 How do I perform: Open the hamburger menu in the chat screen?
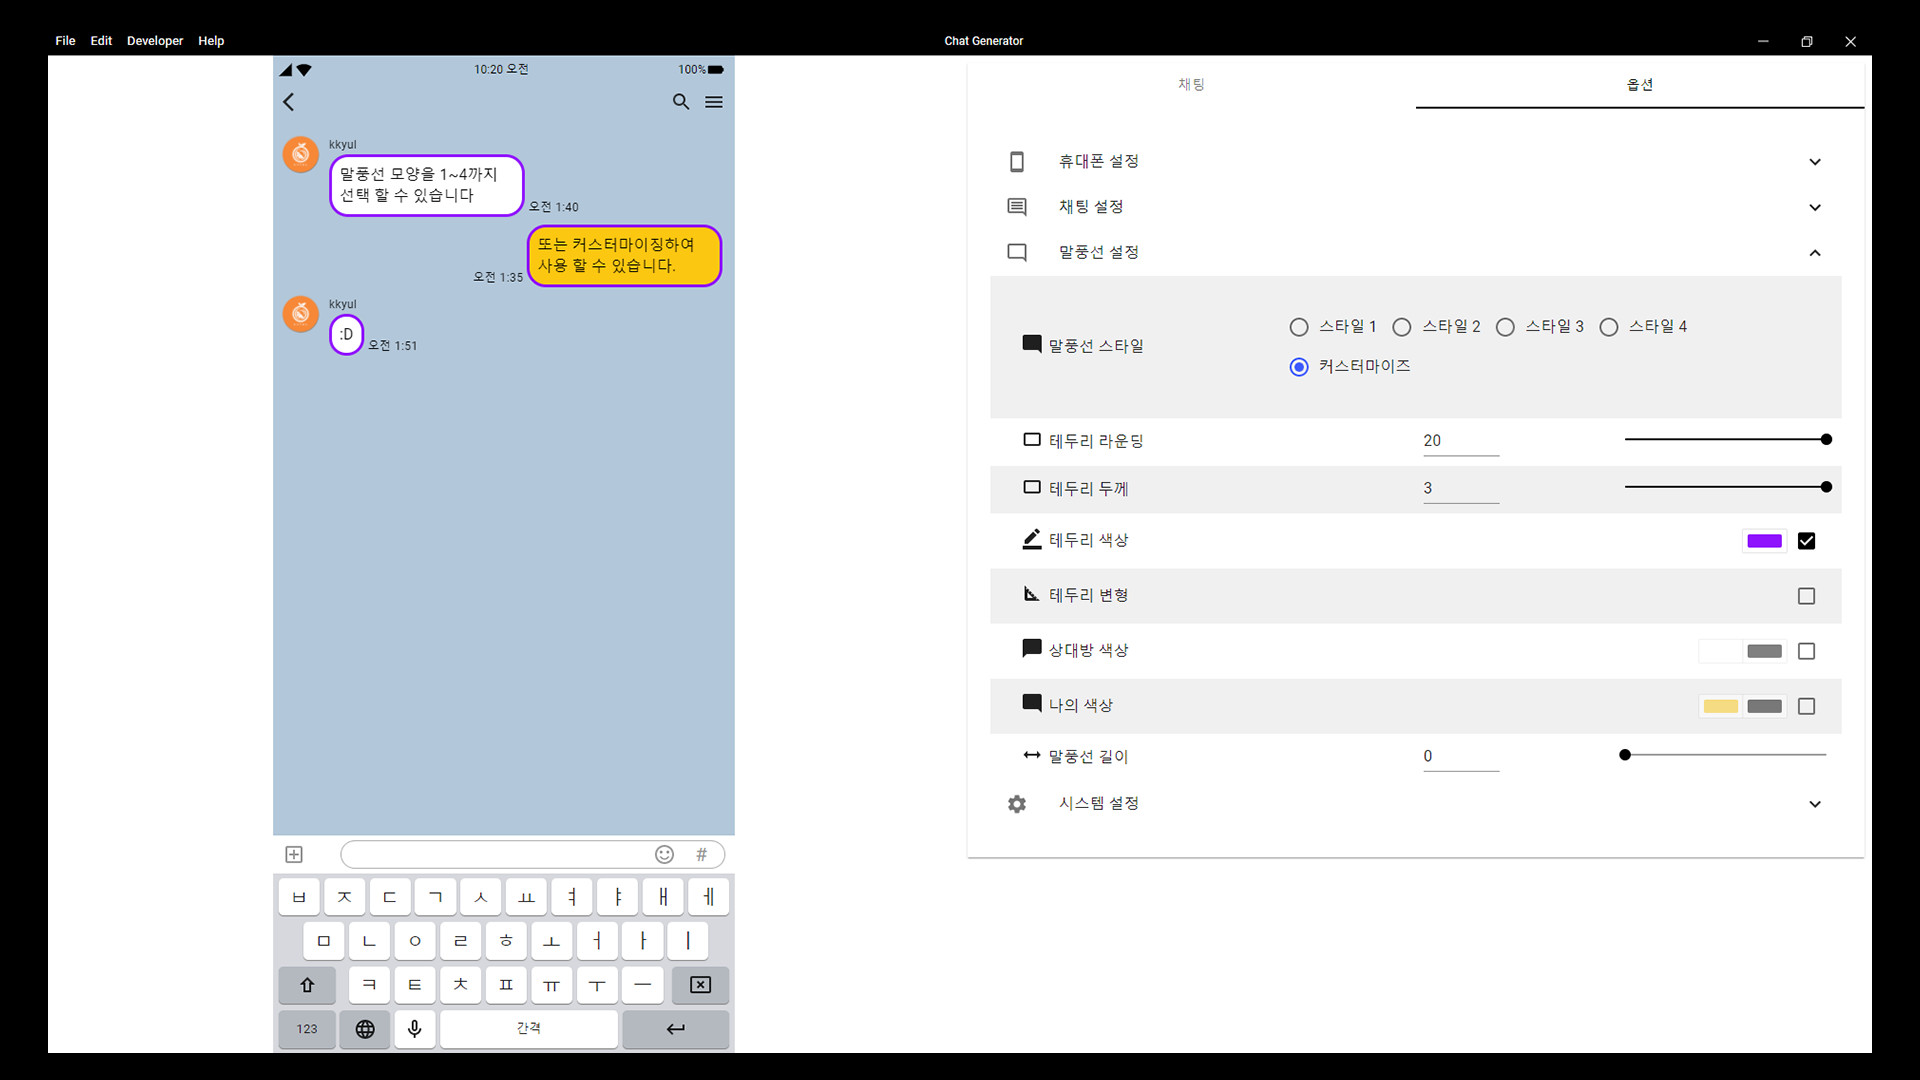point(713,102)
